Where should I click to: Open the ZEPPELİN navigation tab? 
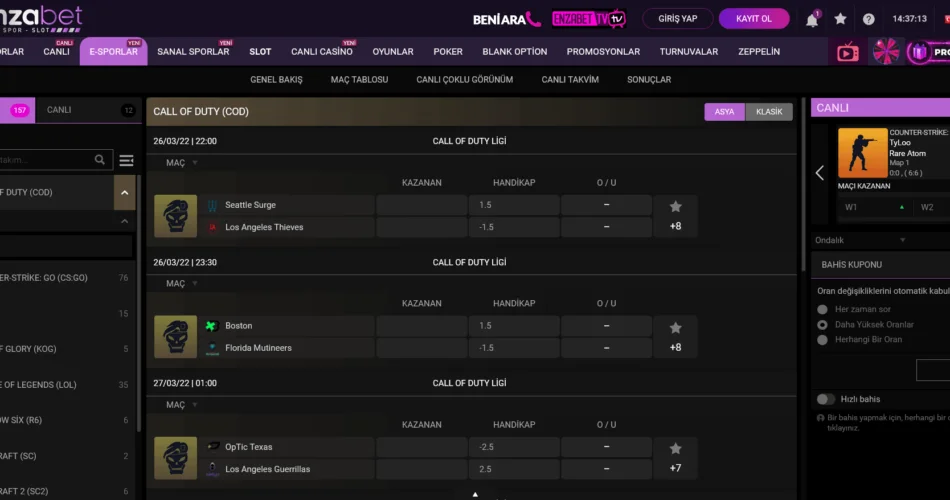tap(759, 52)
